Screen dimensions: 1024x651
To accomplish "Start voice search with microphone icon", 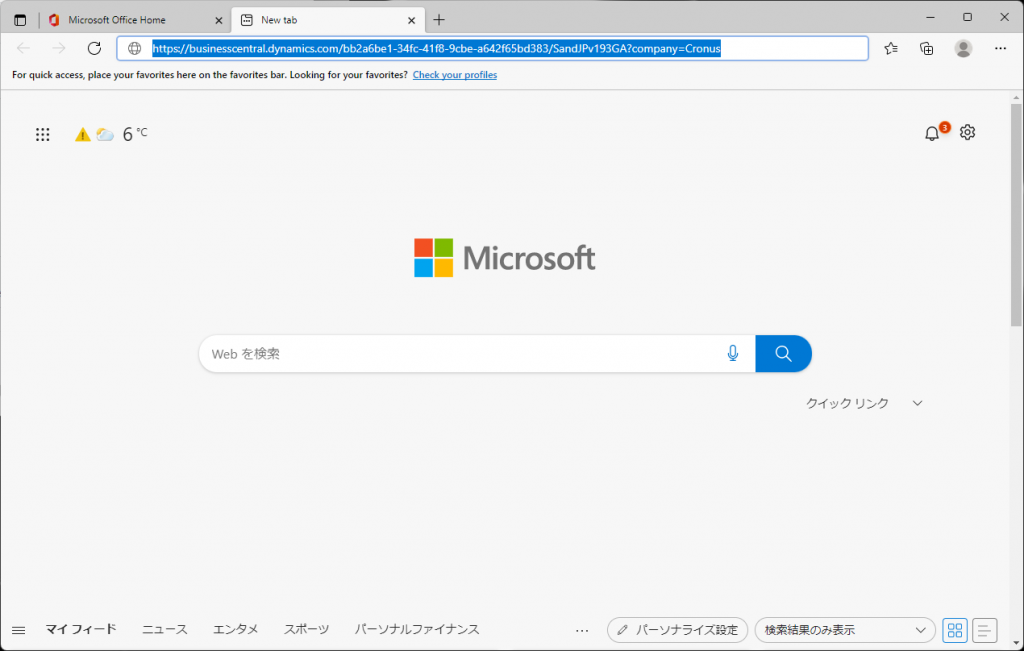I will coord(733,353).
